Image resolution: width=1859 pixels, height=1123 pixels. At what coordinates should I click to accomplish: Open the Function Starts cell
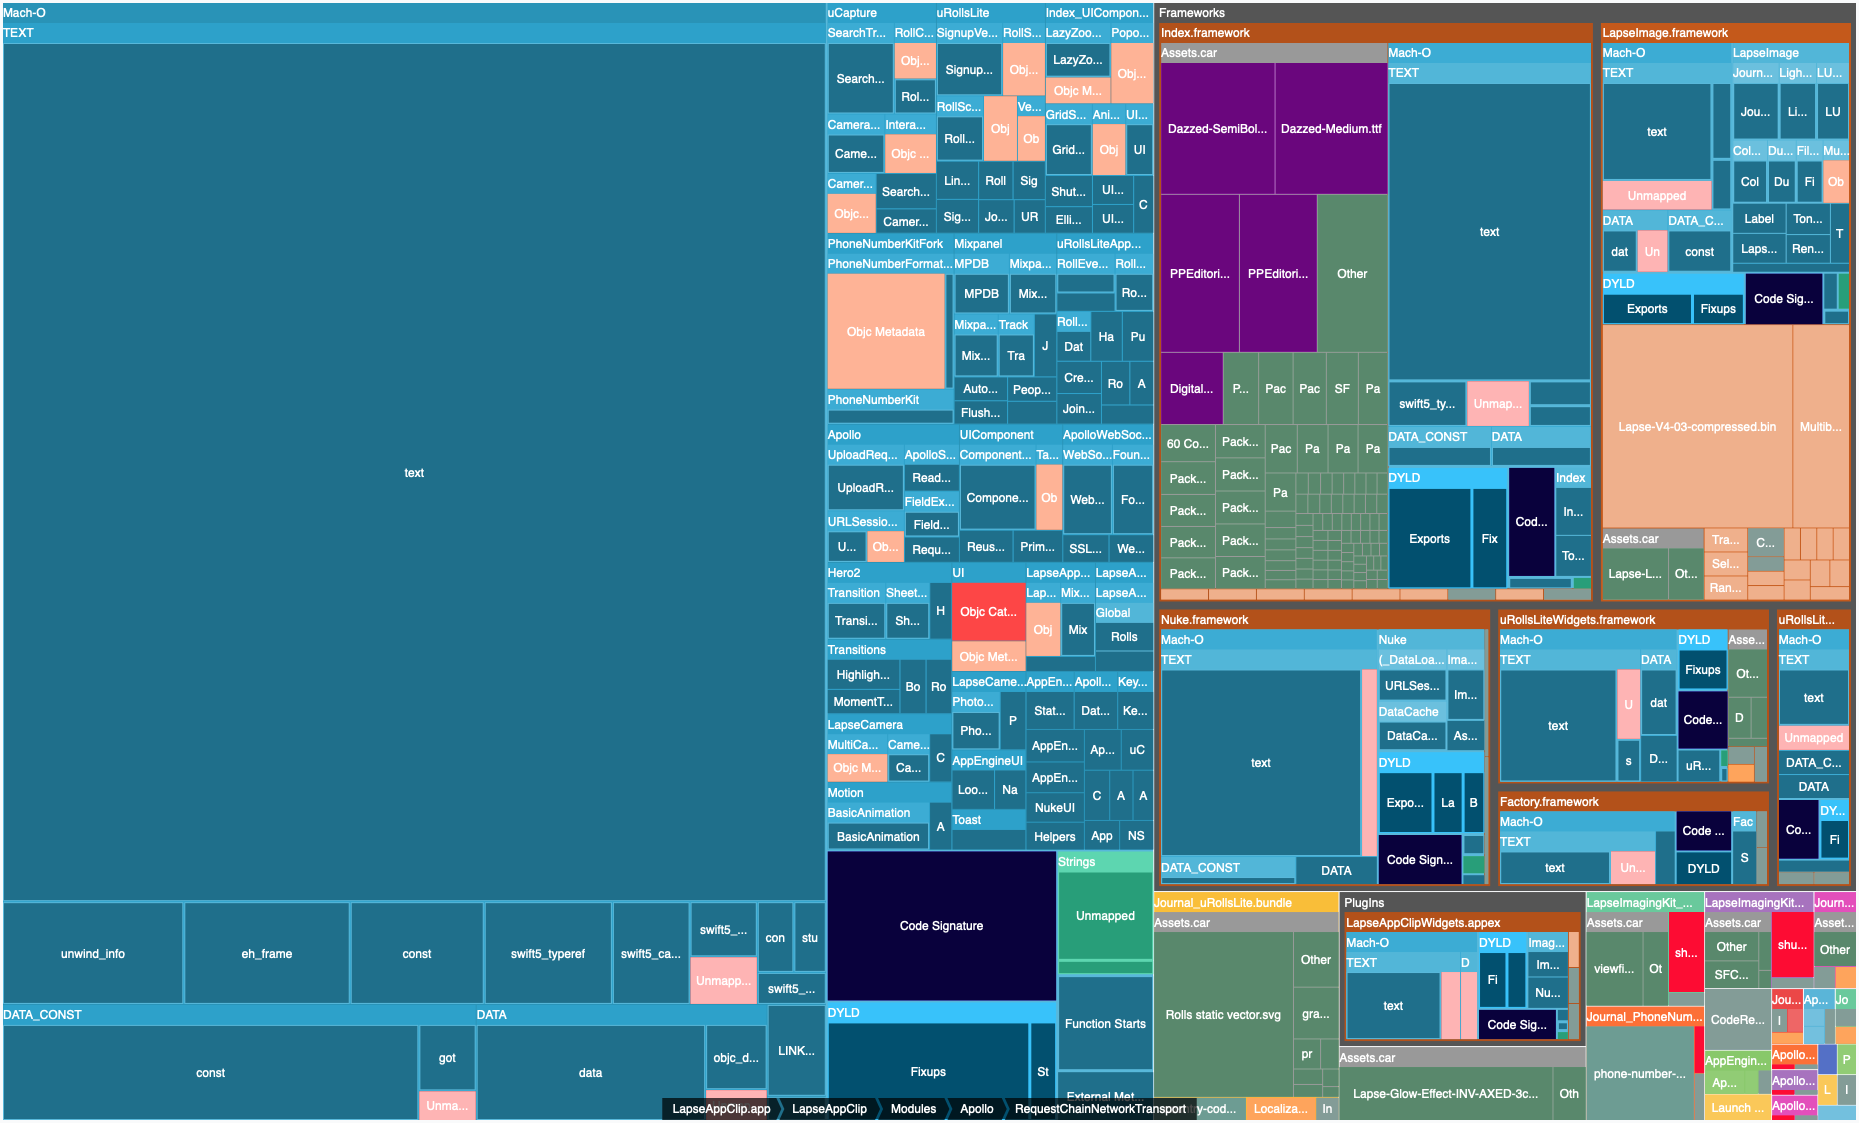[1105, 1023]
